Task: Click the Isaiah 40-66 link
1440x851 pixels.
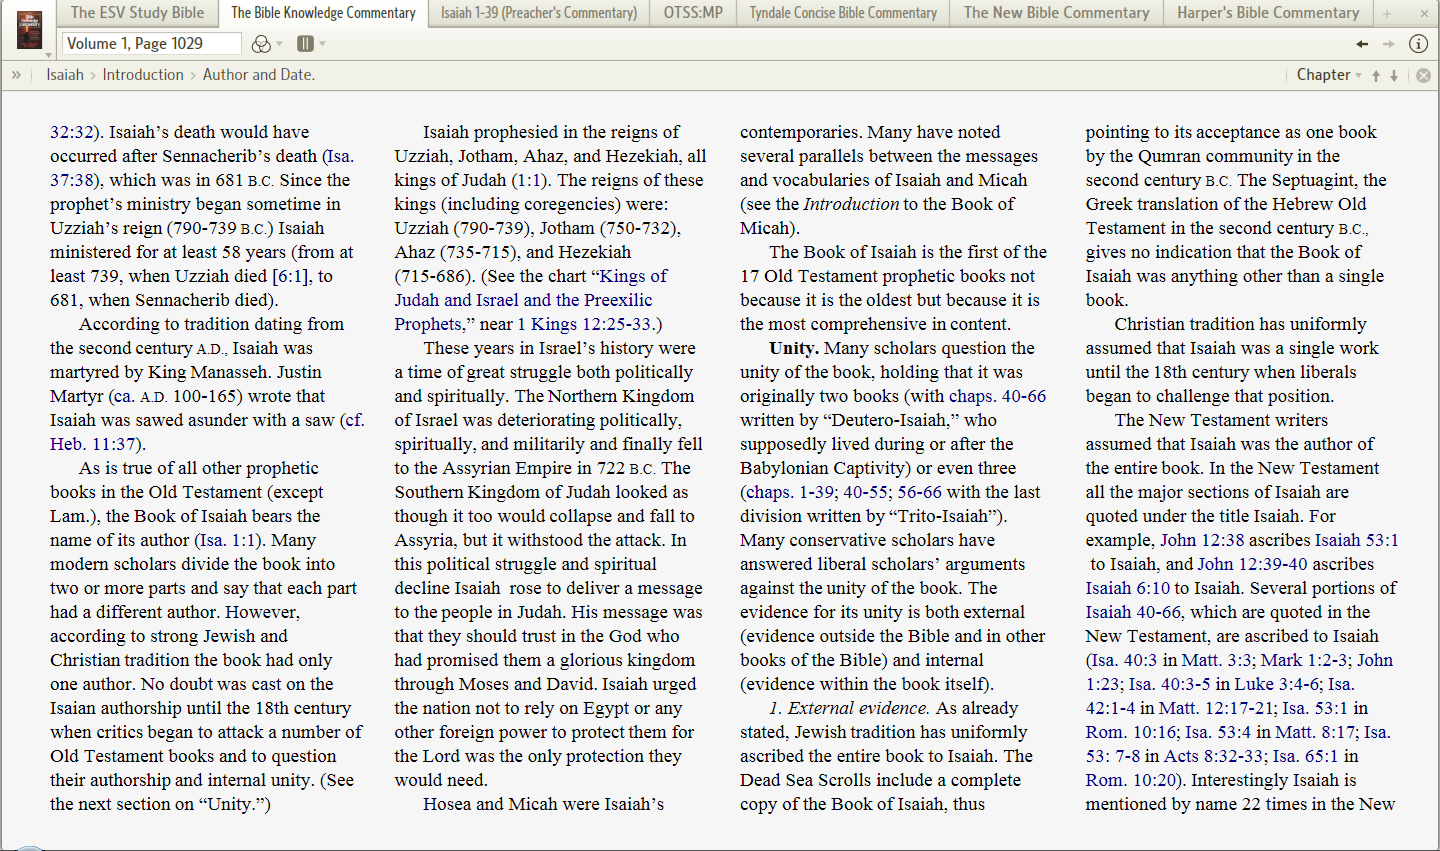Action: 1133,612
